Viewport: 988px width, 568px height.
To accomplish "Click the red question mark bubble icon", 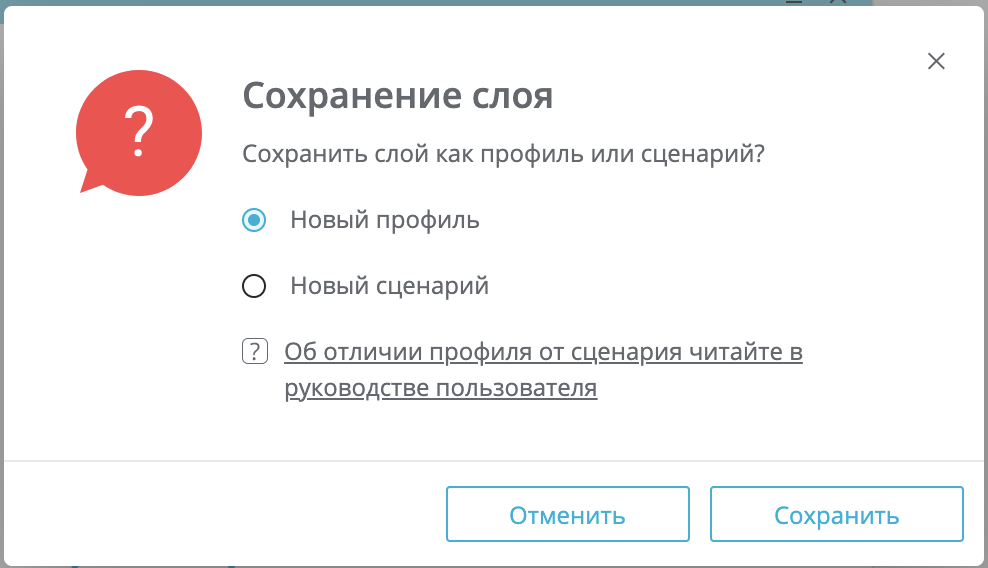I will pos(138,133).
